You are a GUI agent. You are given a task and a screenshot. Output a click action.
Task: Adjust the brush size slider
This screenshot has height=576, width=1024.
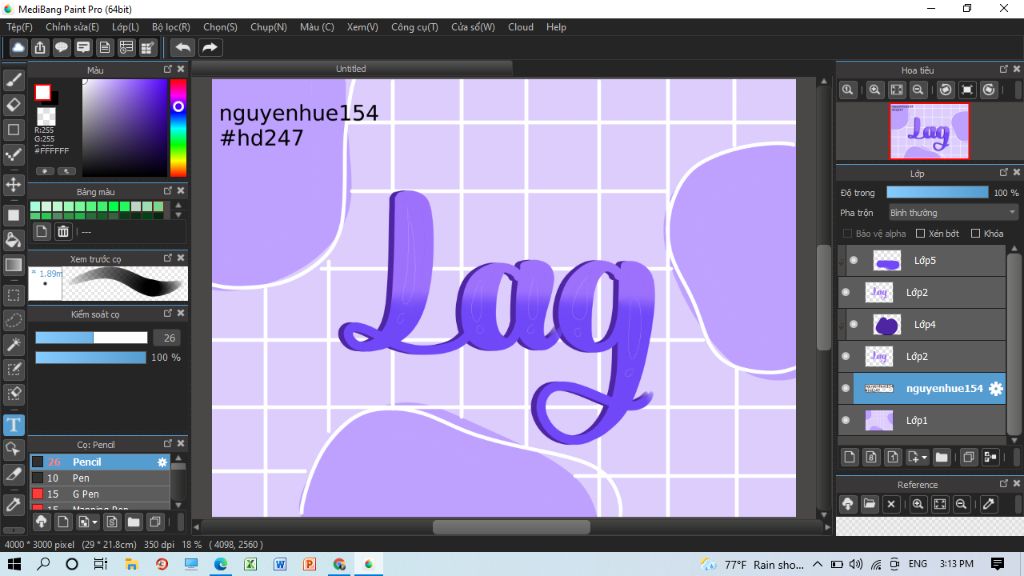[x=91, y=338]
